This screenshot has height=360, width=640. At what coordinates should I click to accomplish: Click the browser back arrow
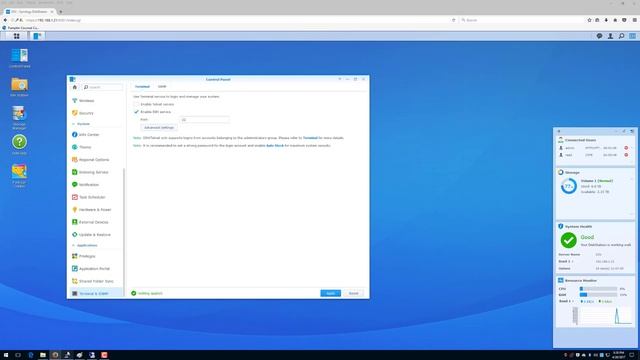tap(5, 20)
